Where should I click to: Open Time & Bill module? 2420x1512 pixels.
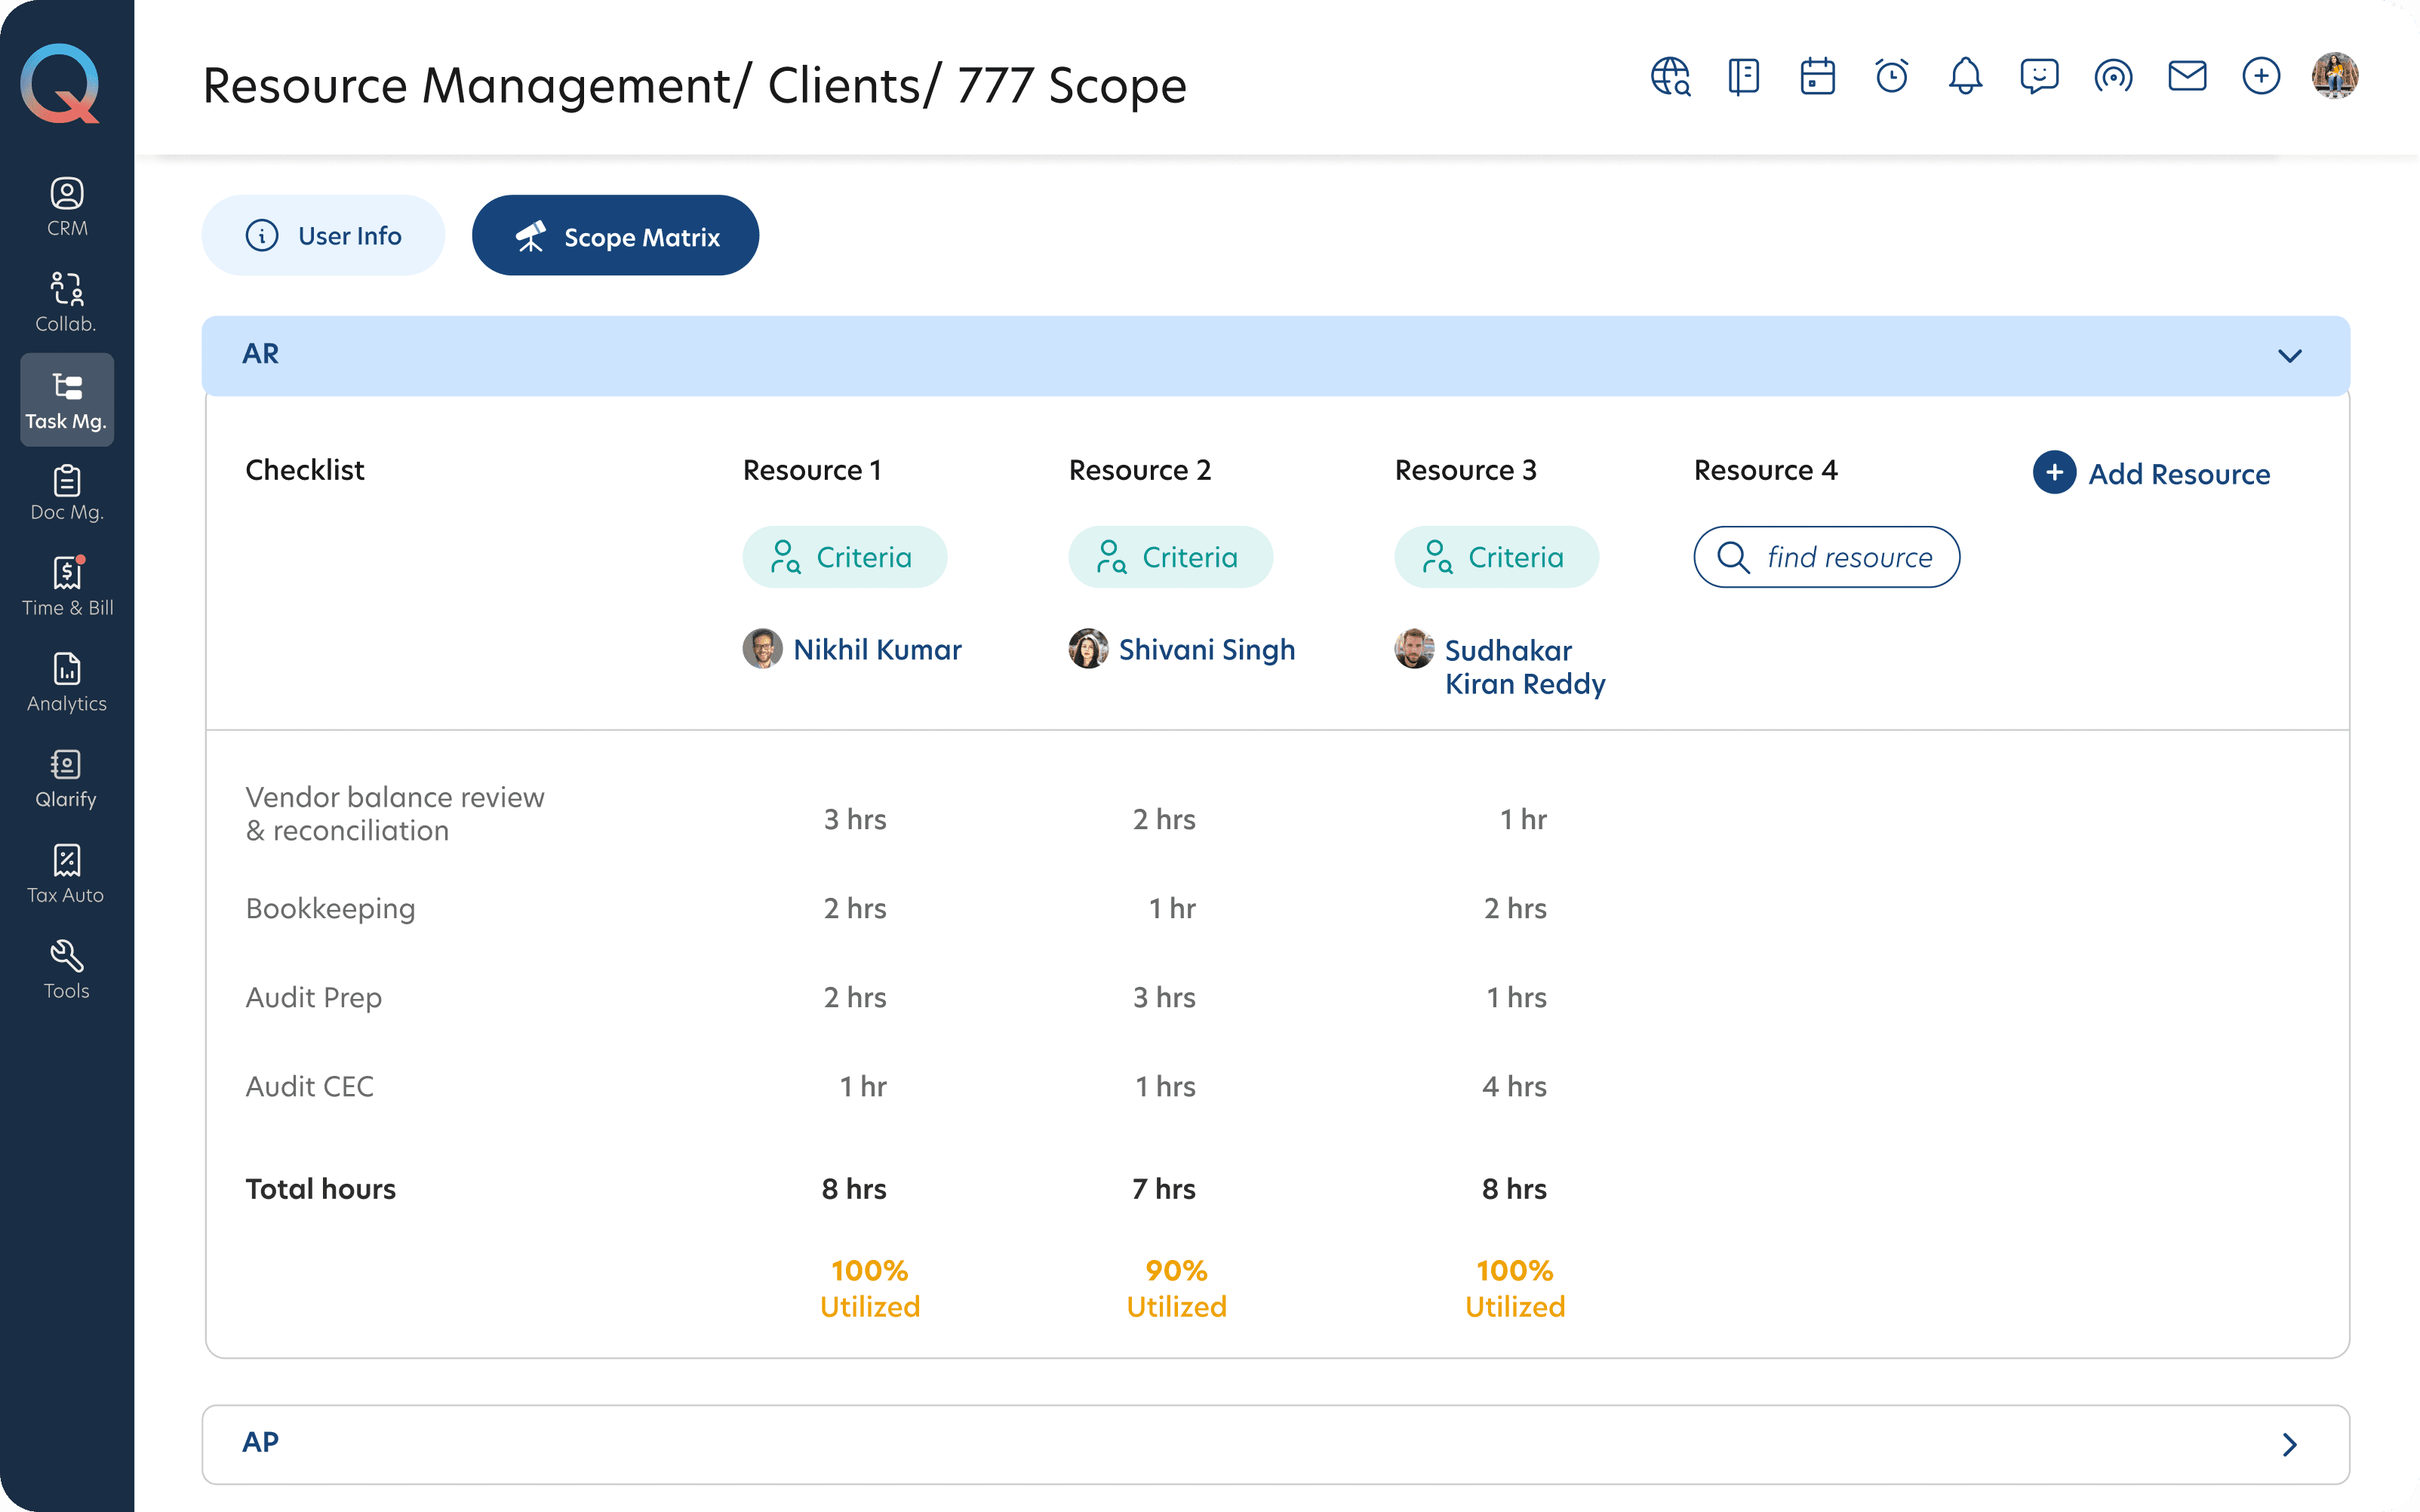pos(67,586)
